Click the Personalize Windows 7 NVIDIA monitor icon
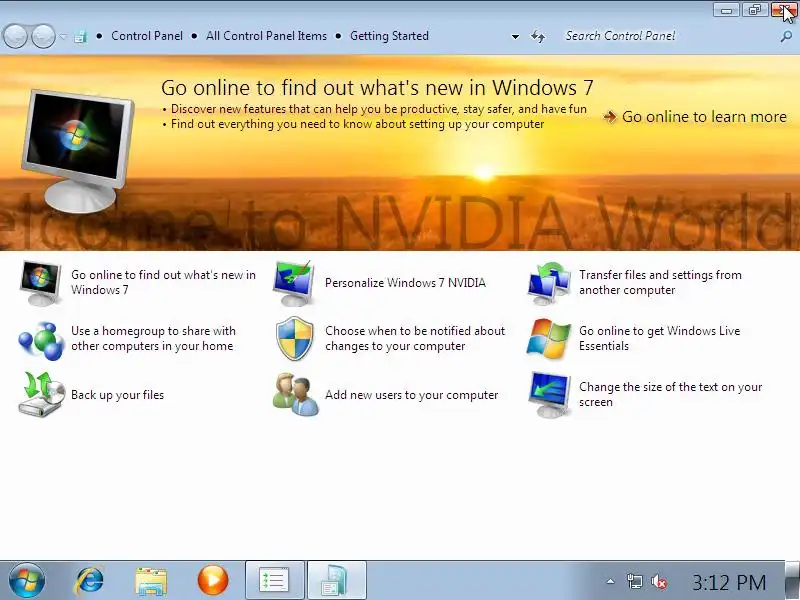Viewport: 800px width, 600px height. (293, 283)
